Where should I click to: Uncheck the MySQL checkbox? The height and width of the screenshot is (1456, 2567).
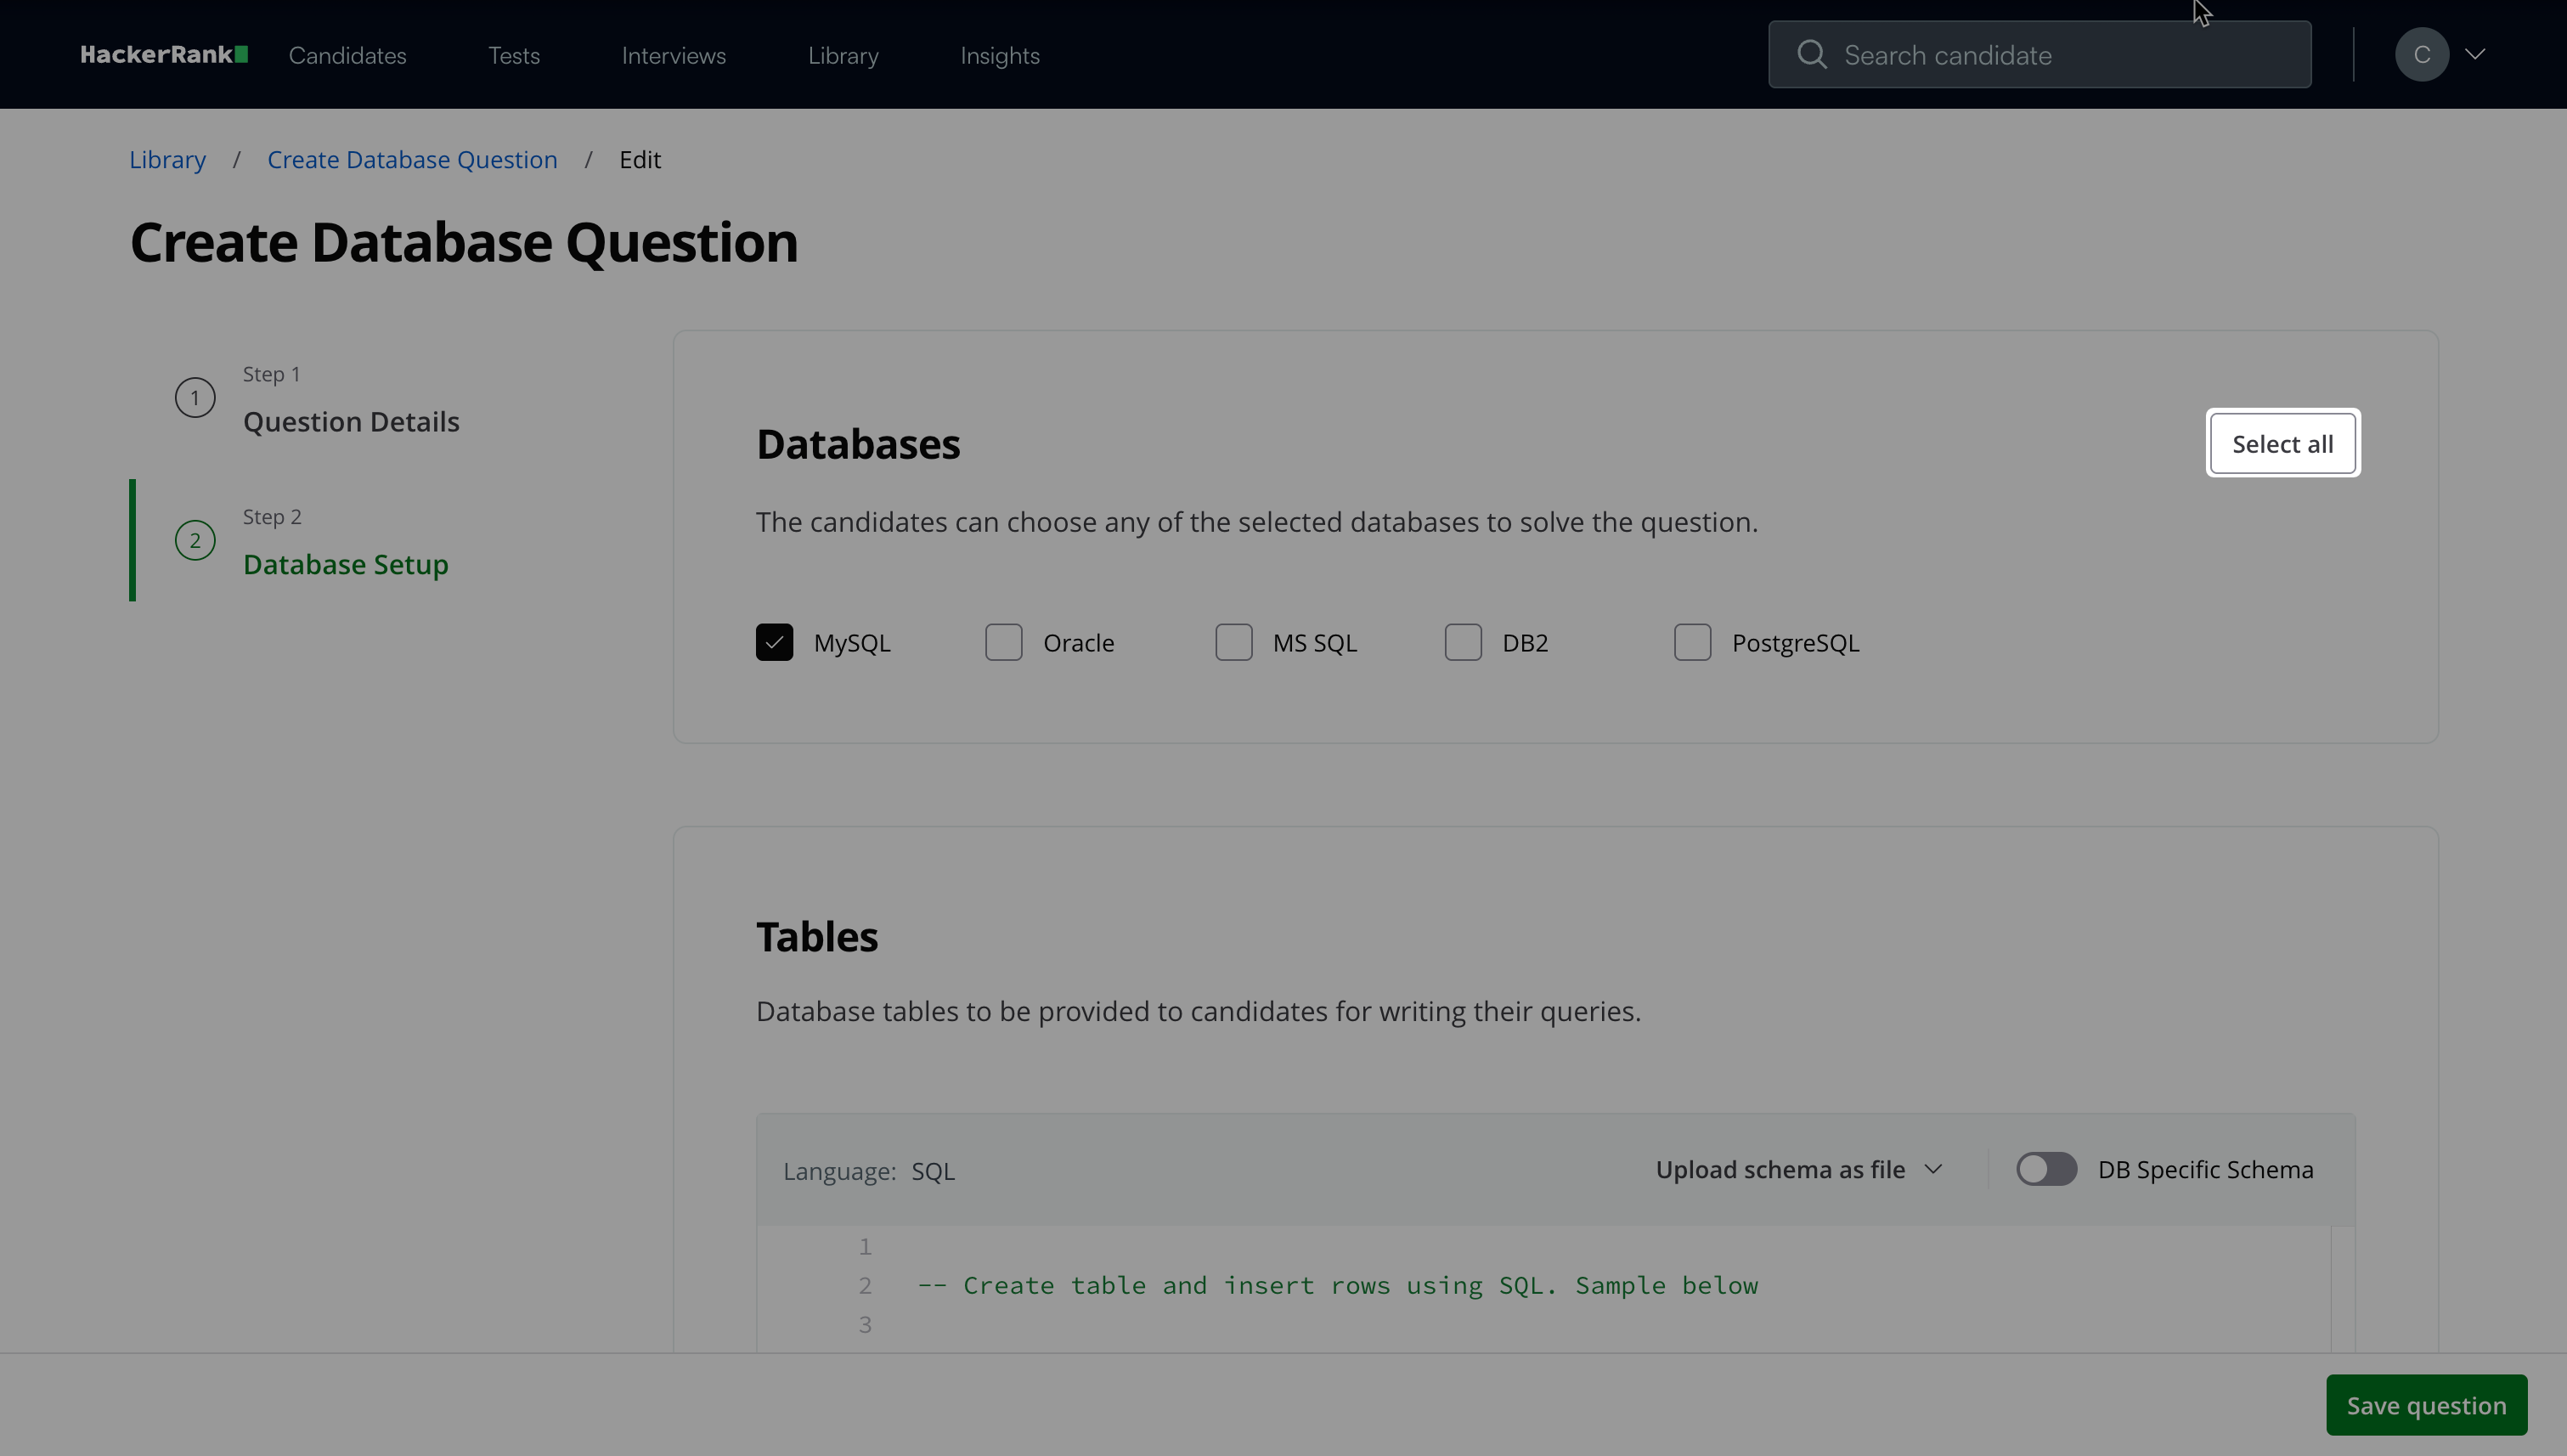[774, 642]
